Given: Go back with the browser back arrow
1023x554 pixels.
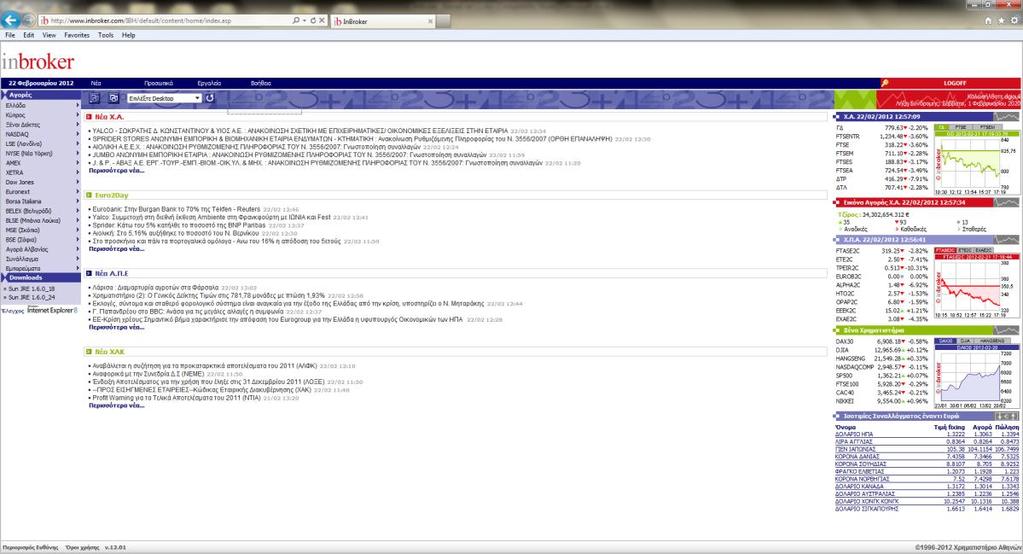Looking at the screenshot, I should [10, 20].
